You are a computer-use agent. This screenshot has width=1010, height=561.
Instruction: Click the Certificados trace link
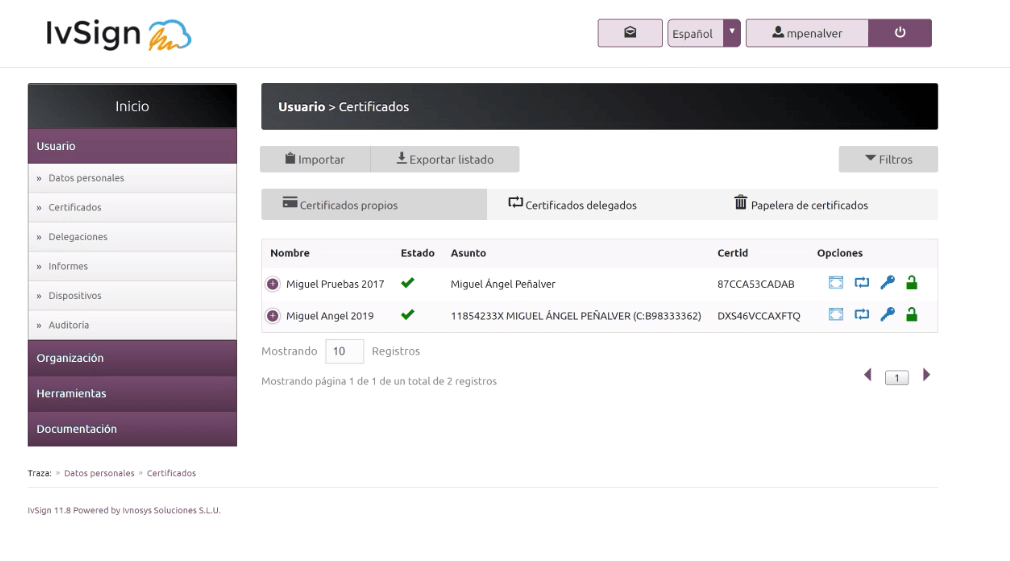point(171,473)
